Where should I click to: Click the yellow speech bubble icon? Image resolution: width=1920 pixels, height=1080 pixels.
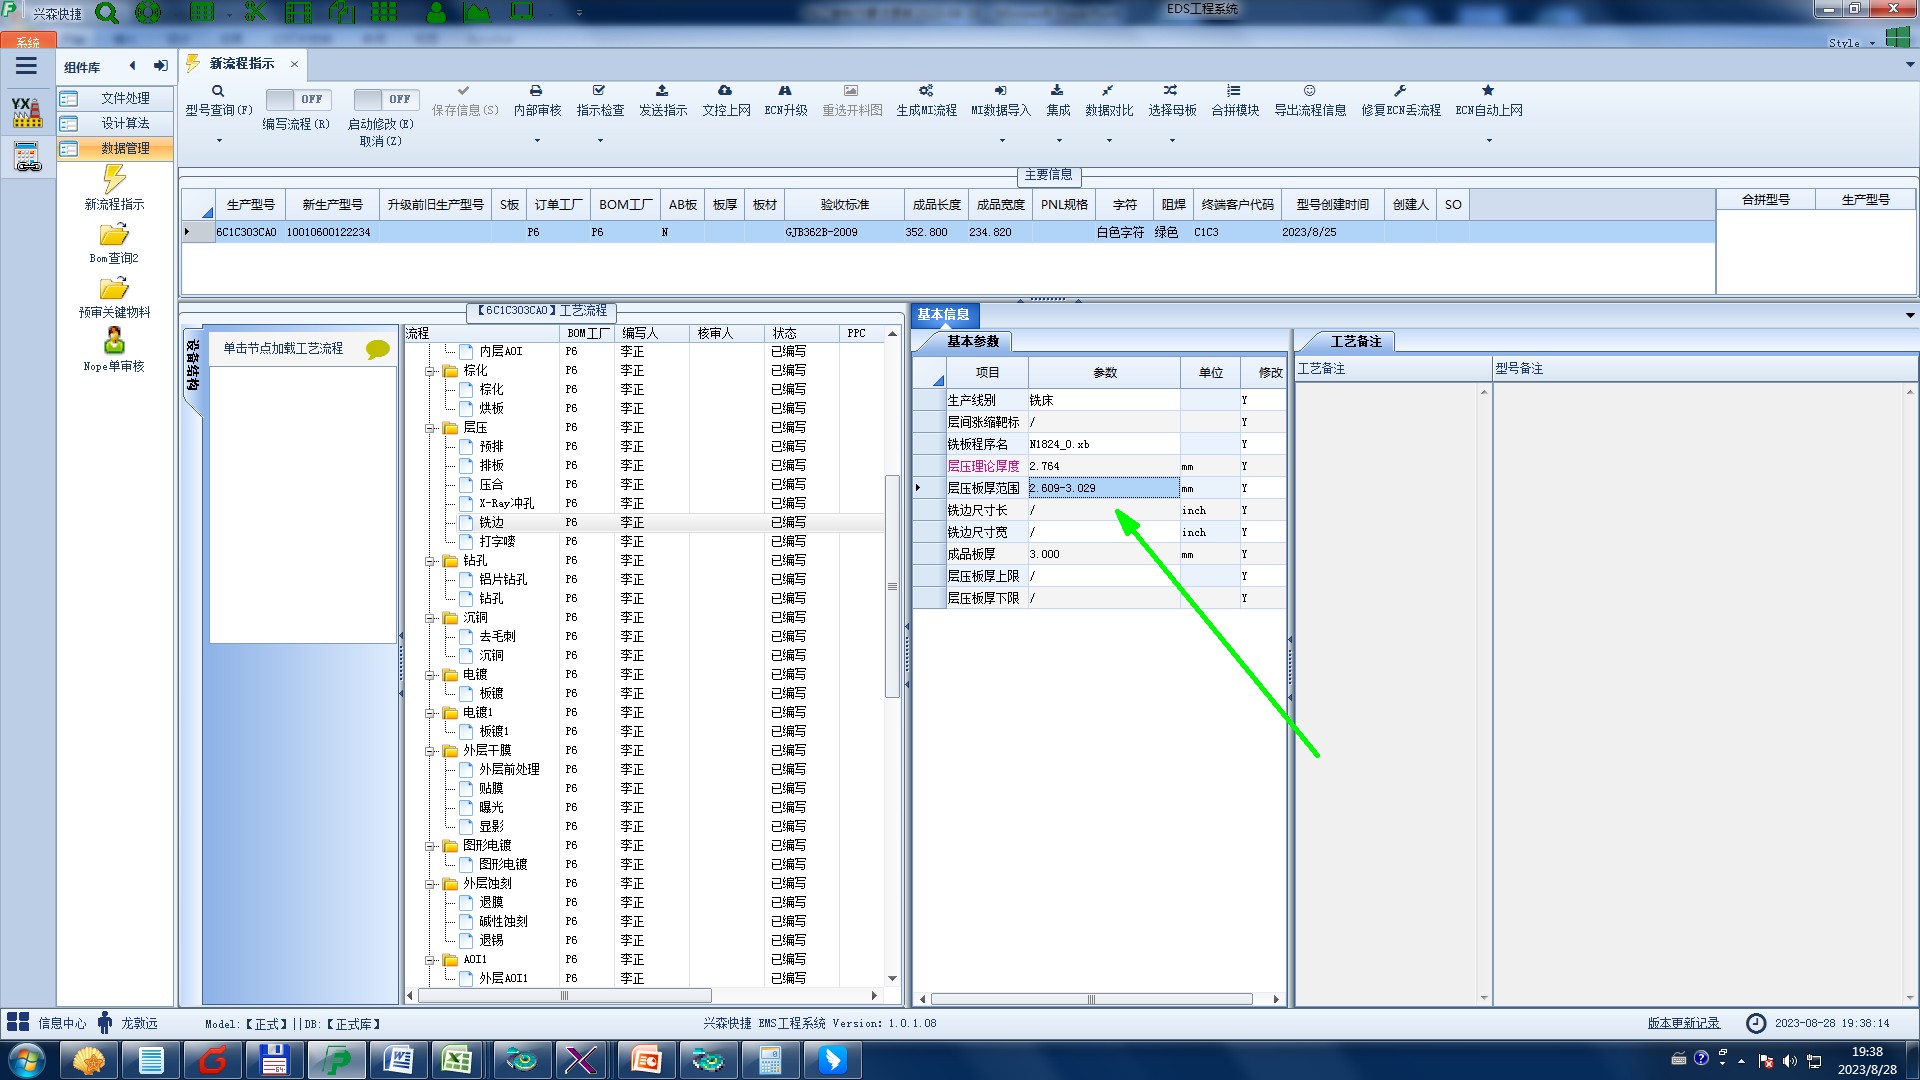[x=377, y=349]
